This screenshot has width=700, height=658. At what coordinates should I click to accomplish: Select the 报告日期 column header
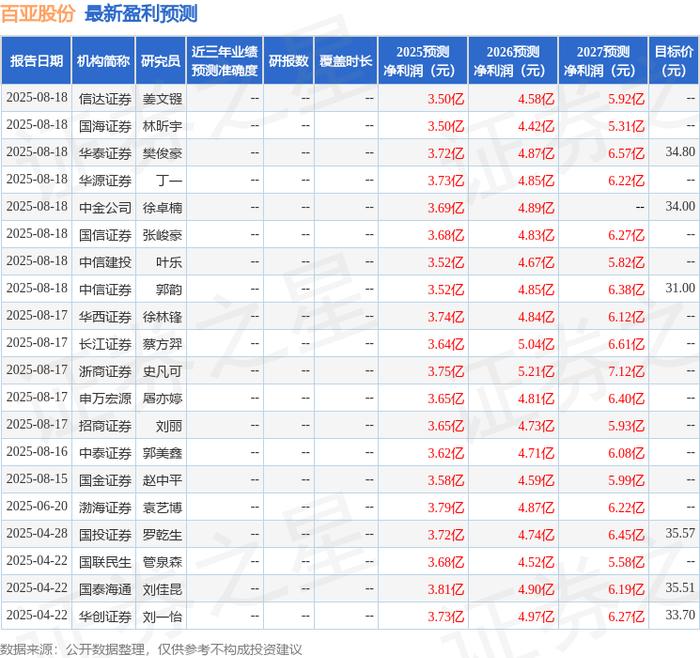[36, 61]
